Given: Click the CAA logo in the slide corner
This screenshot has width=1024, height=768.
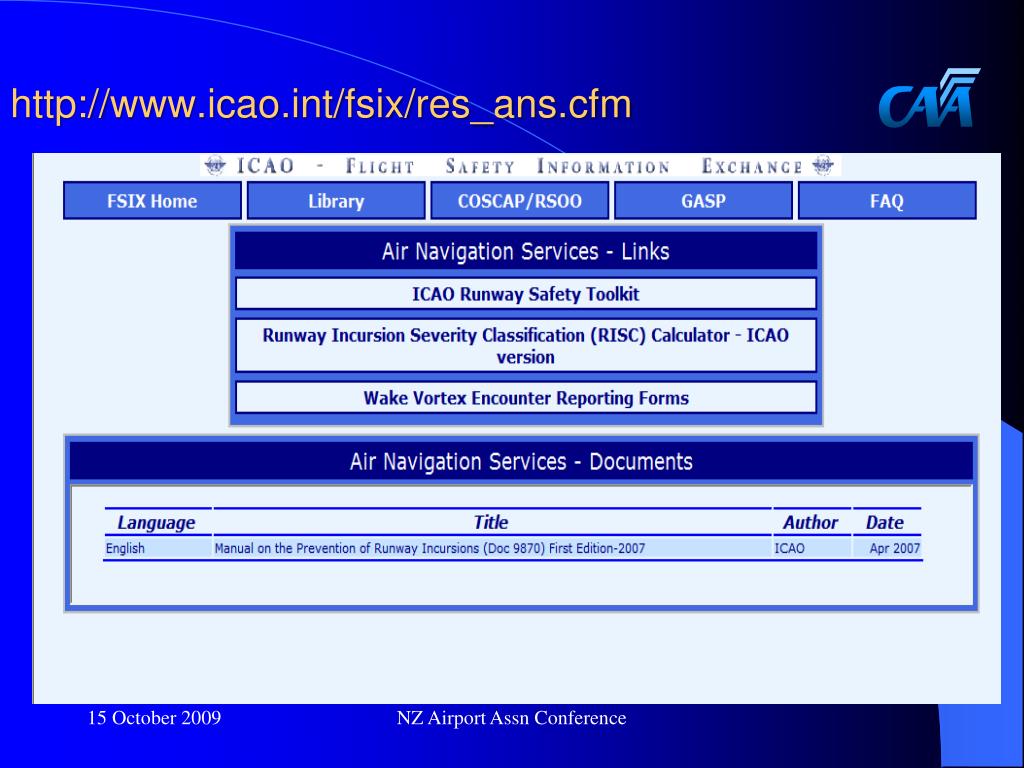Looking at the screenshot, I should click(x=929, y=98).
